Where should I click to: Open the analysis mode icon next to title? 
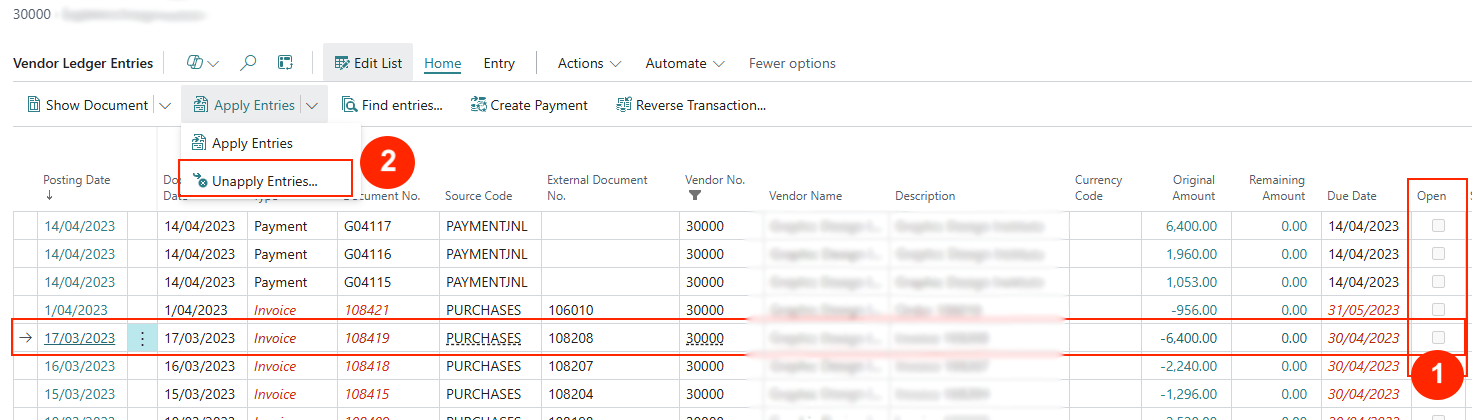(x=196, y=63)
